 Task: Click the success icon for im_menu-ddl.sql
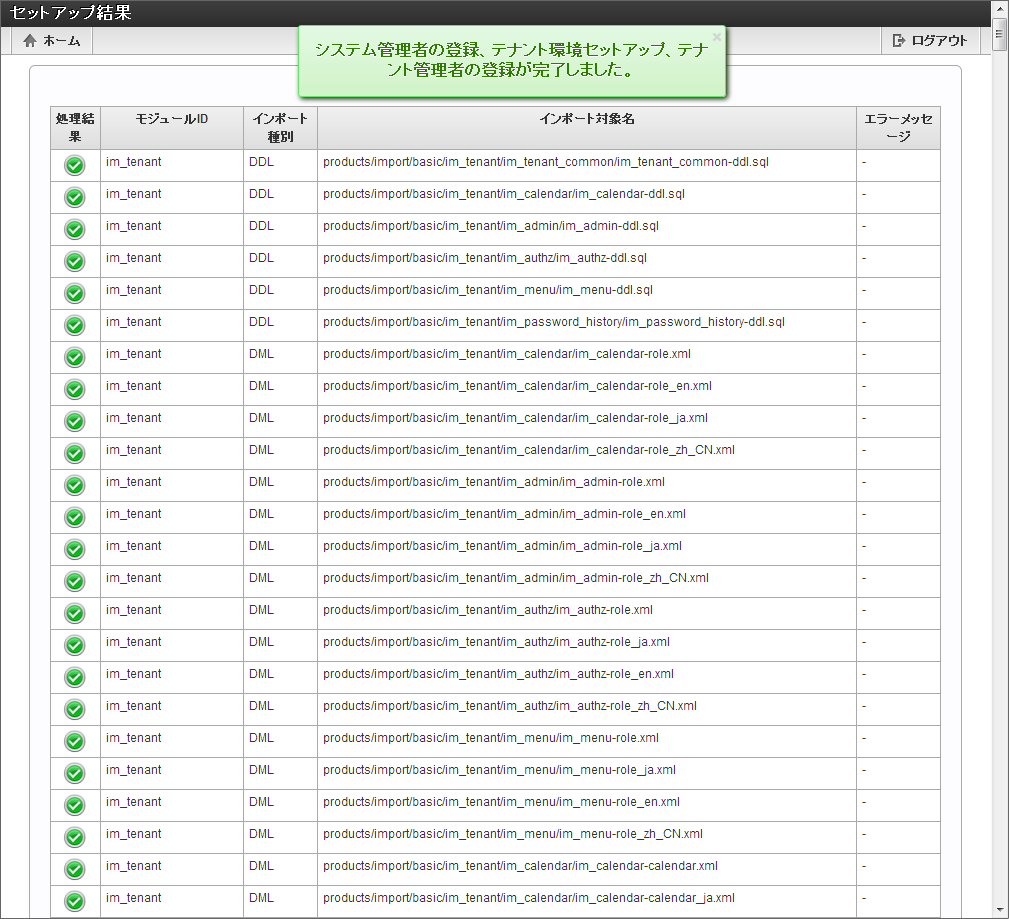75,293
